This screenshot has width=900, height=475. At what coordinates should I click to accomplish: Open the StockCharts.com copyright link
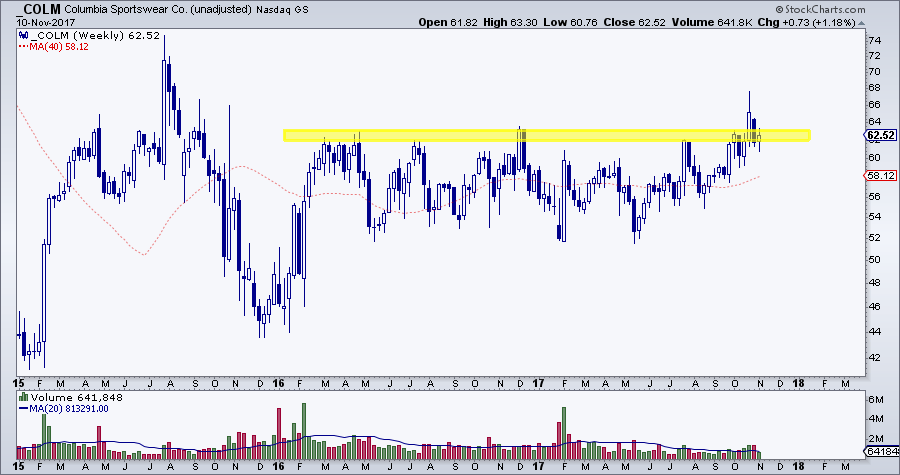(820, 9)
